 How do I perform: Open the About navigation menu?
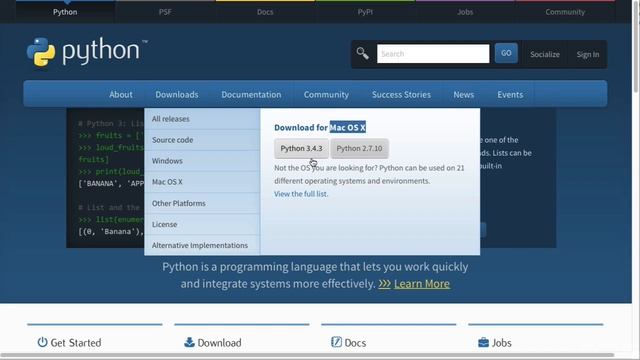pos(121,94)
